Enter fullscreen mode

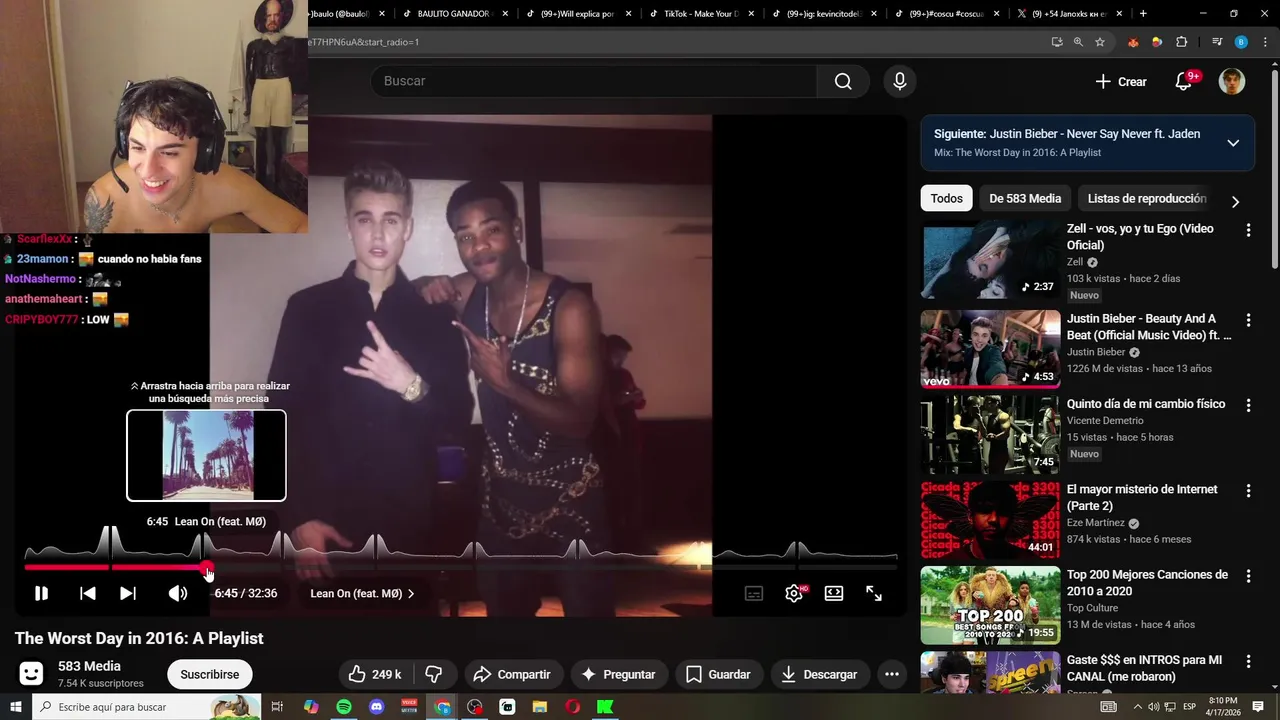coord(874,593)
